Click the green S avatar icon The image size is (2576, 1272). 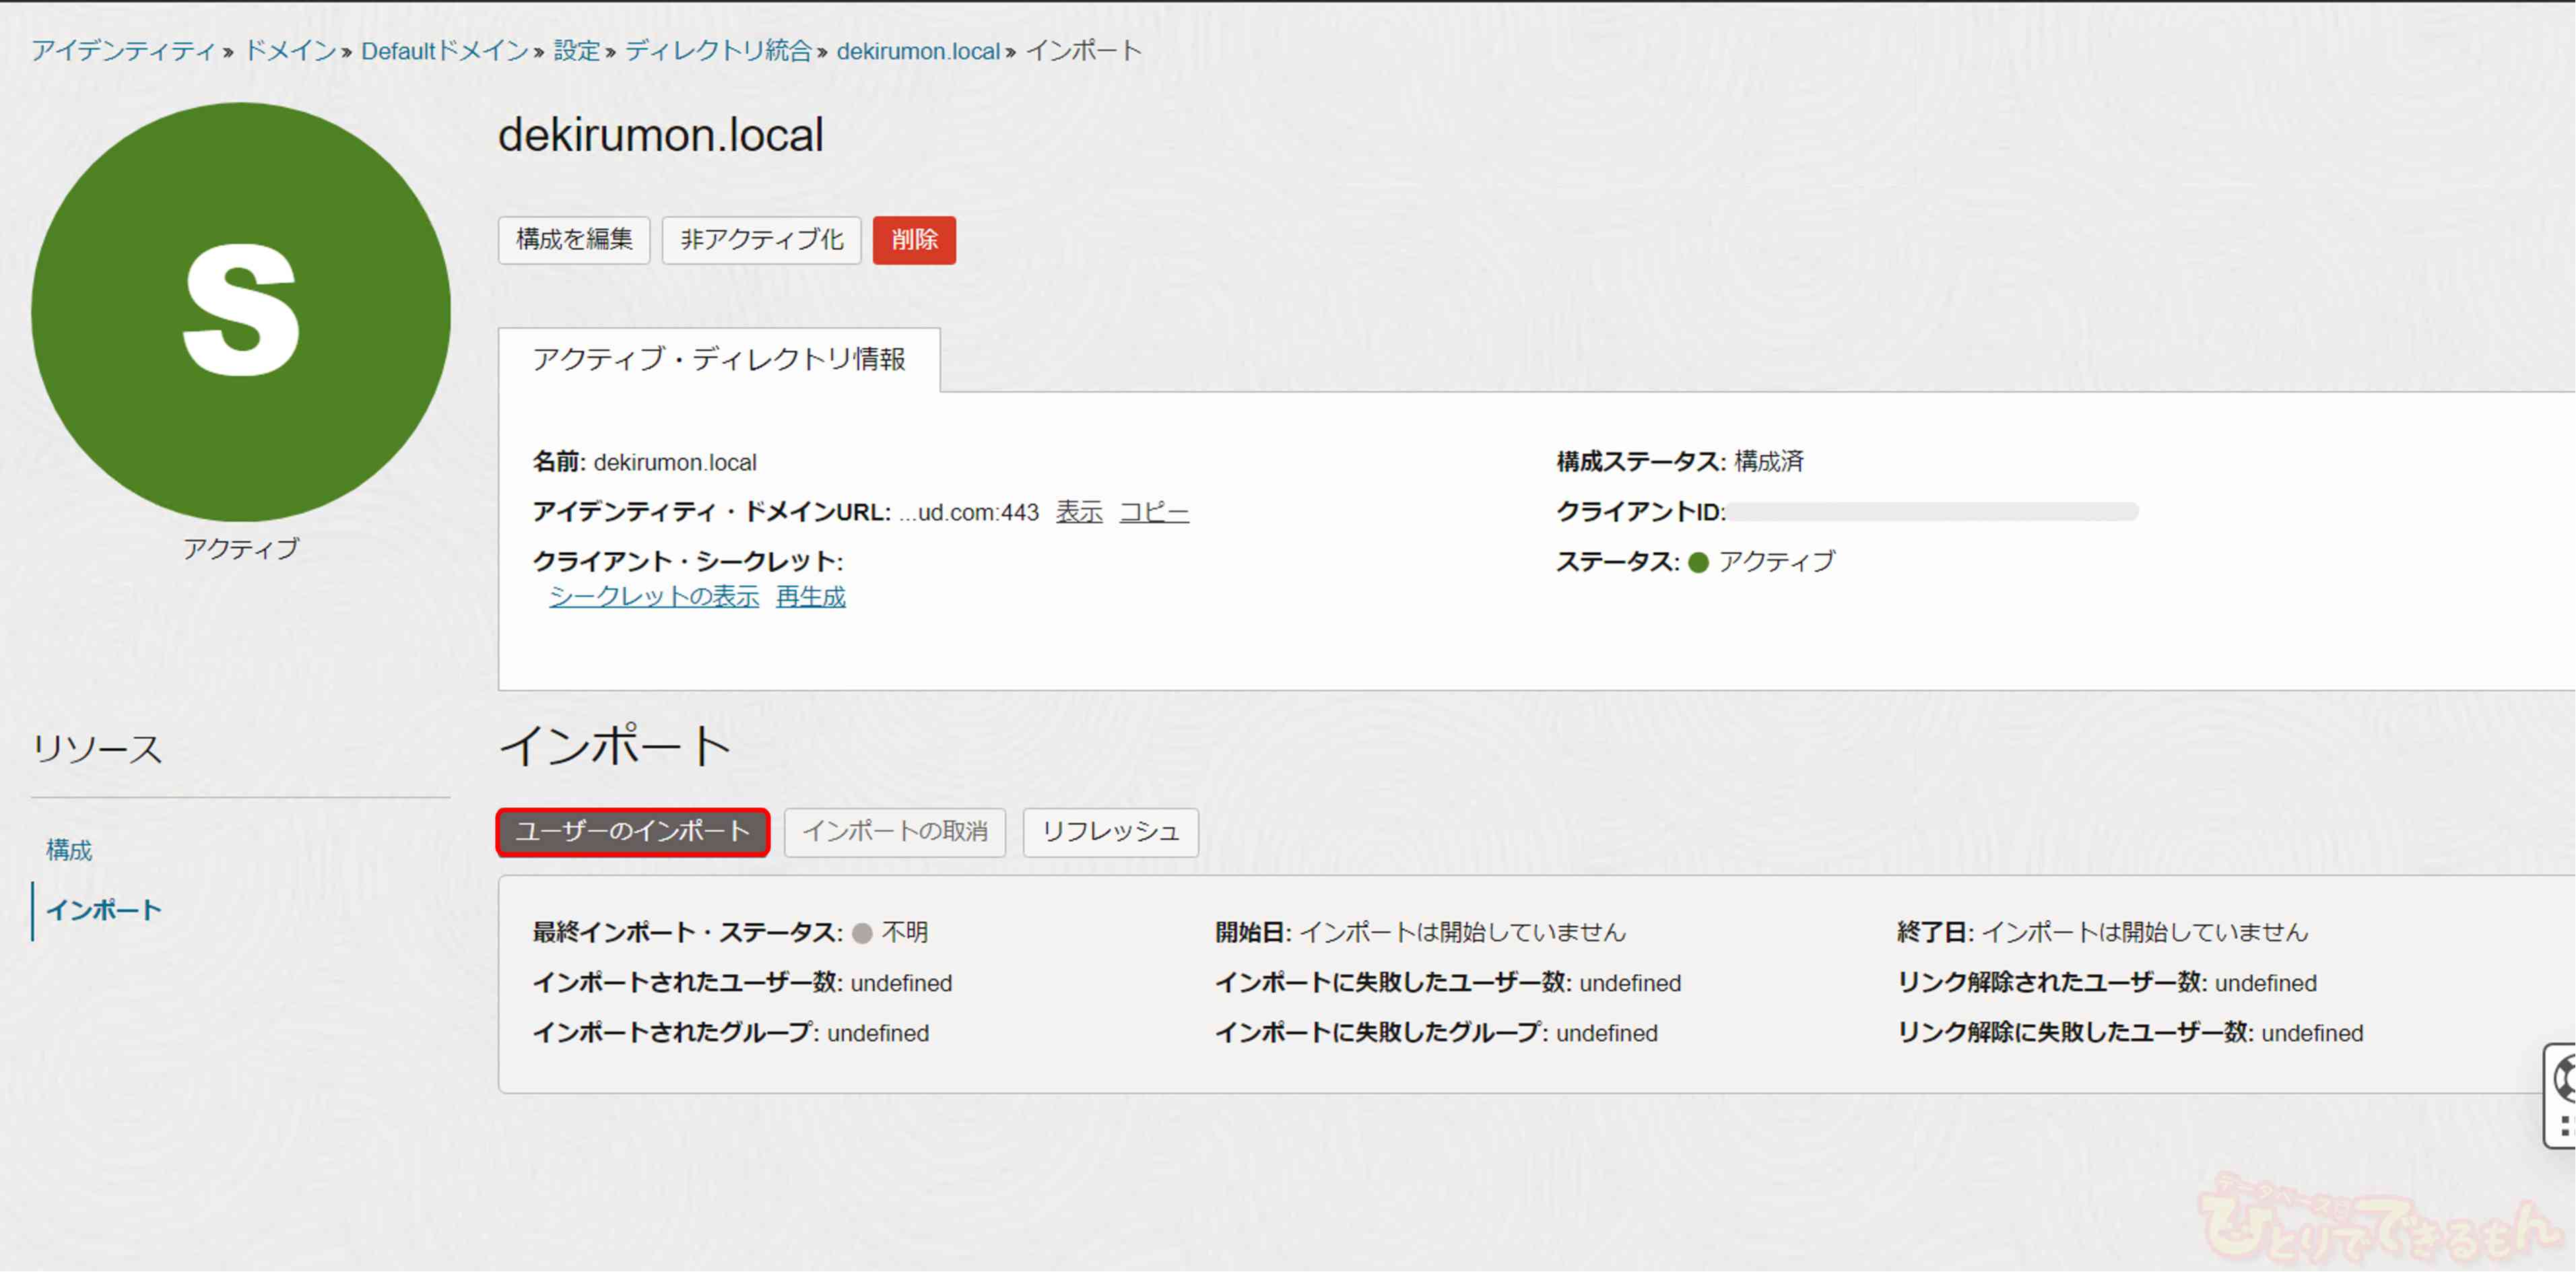[240, 312]
